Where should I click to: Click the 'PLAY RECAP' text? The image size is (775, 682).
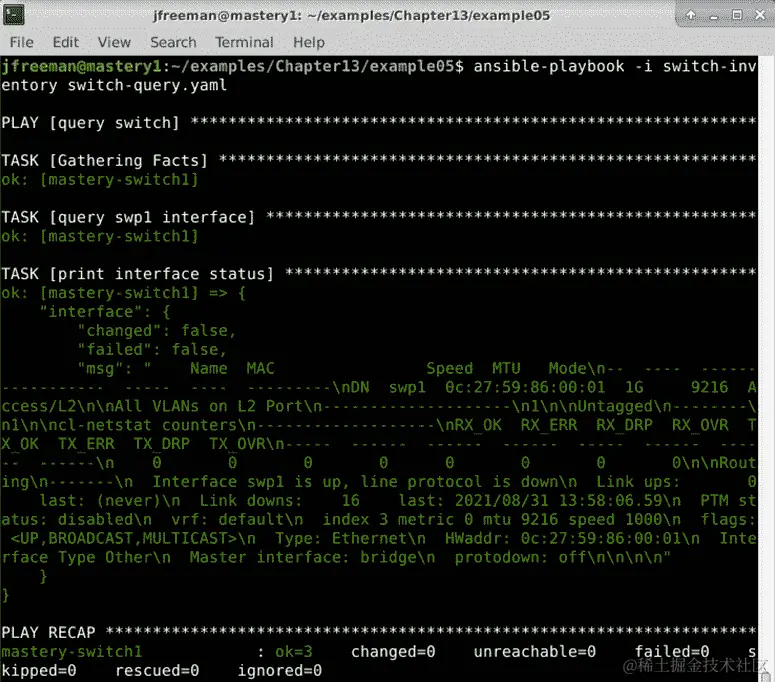pos(48,632)
